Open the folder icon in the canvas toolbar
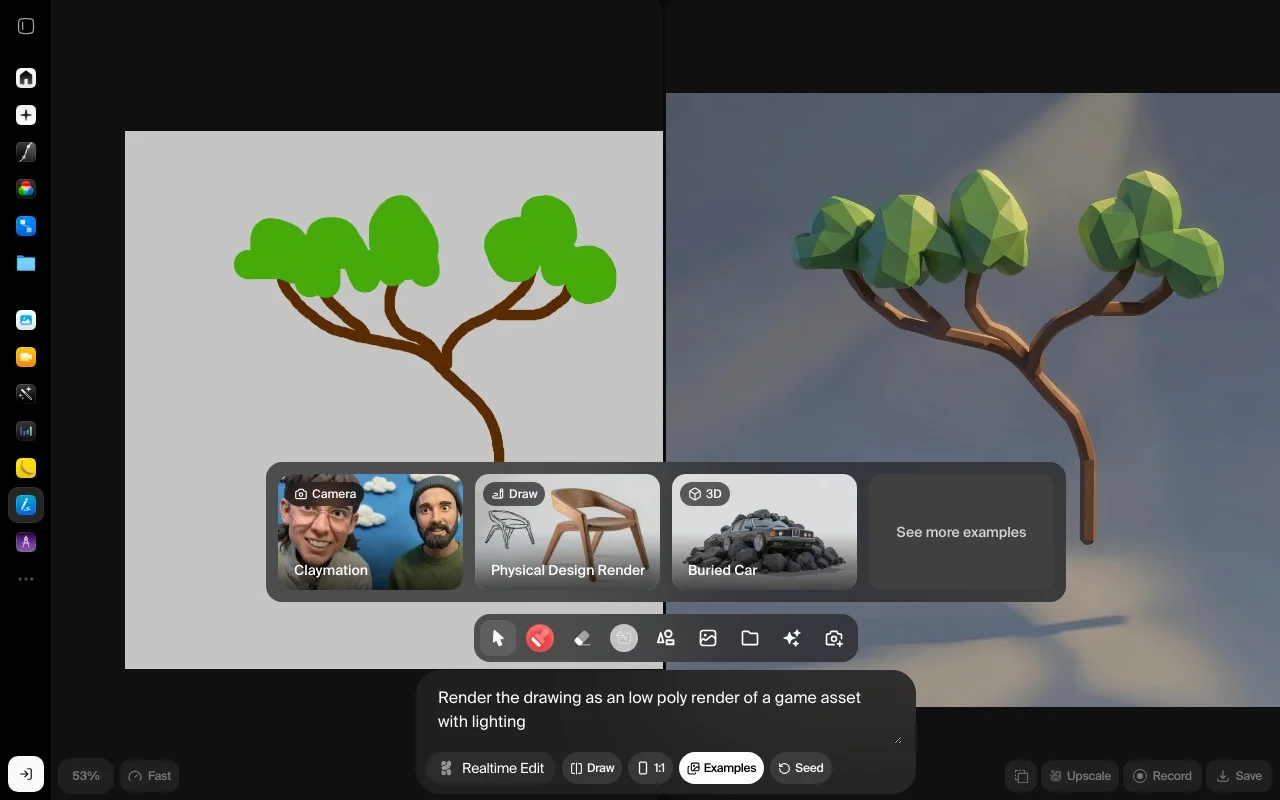The image size is (1280, 800). click(750, 638)
